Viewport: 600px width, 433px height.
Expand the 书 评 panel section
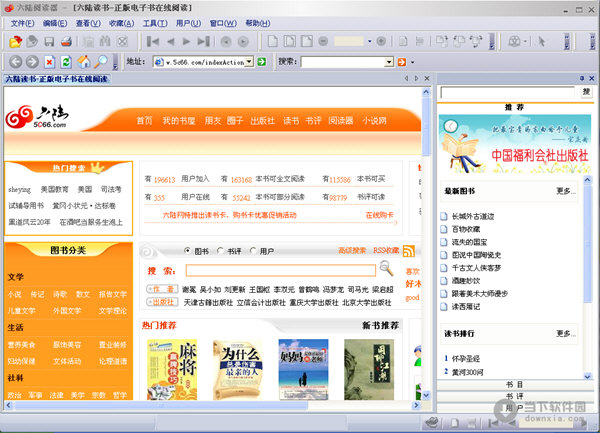click(514, 396)
